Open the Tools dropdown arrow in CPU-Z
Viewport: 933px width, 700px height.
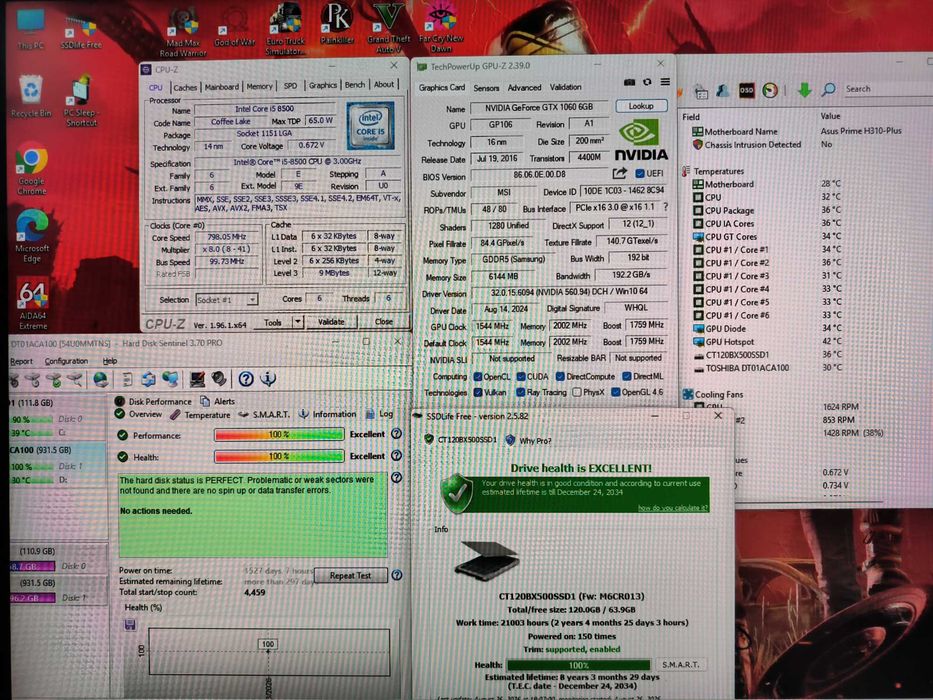point(298,322)
